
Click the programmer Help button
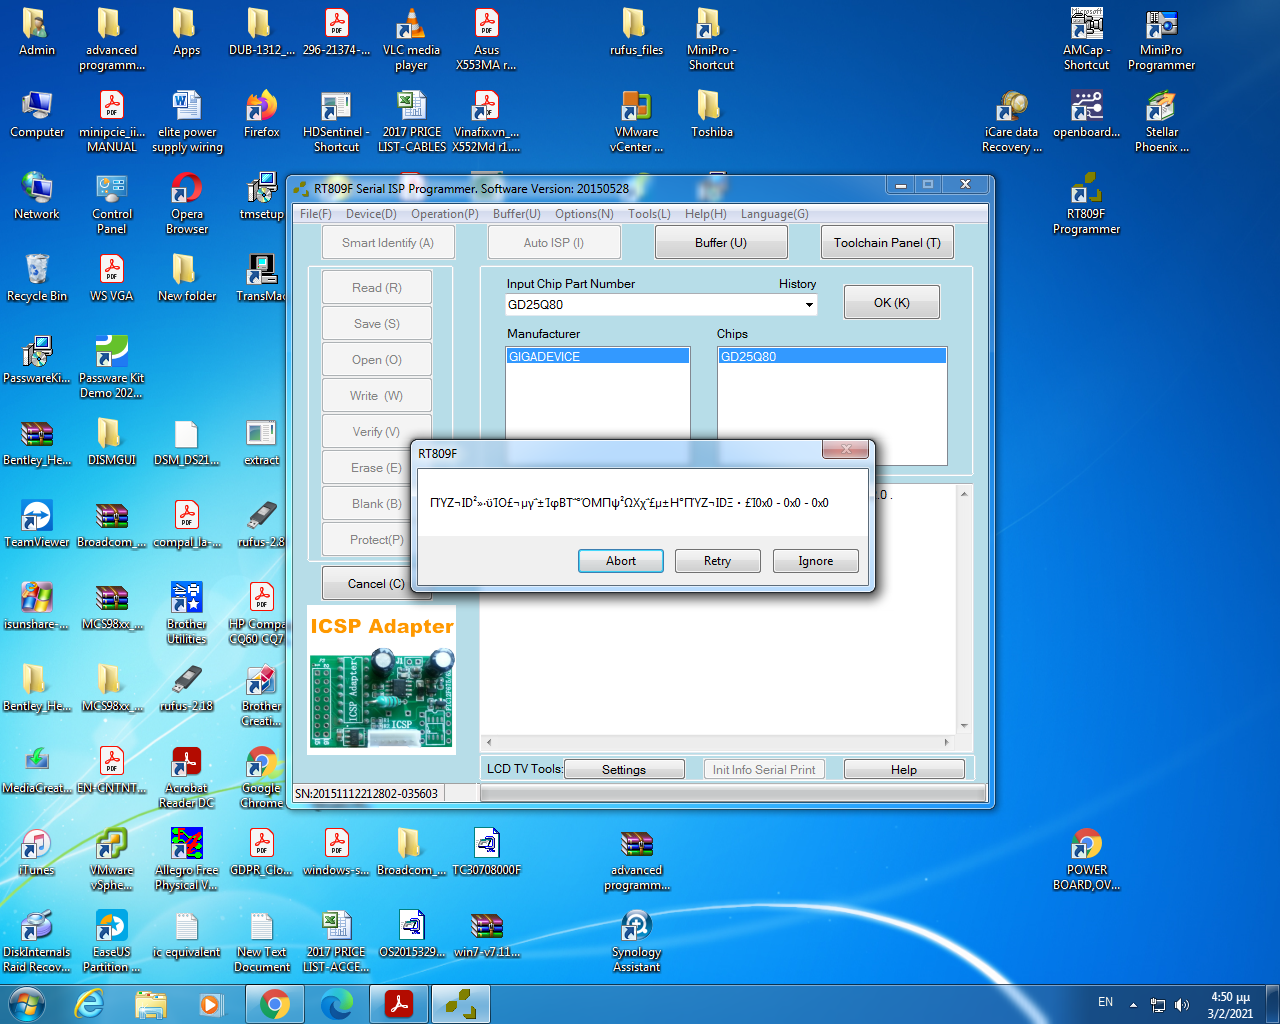tap(904, 769)
